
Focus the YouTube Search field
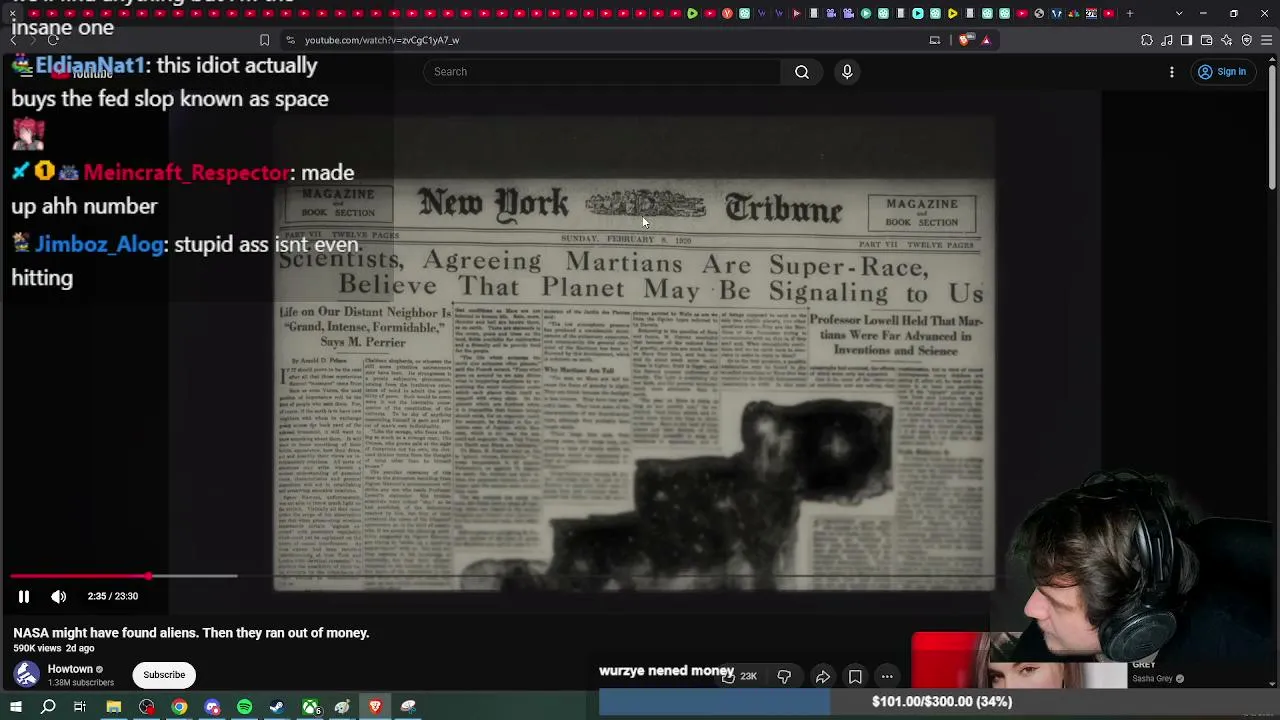(602, 72)
